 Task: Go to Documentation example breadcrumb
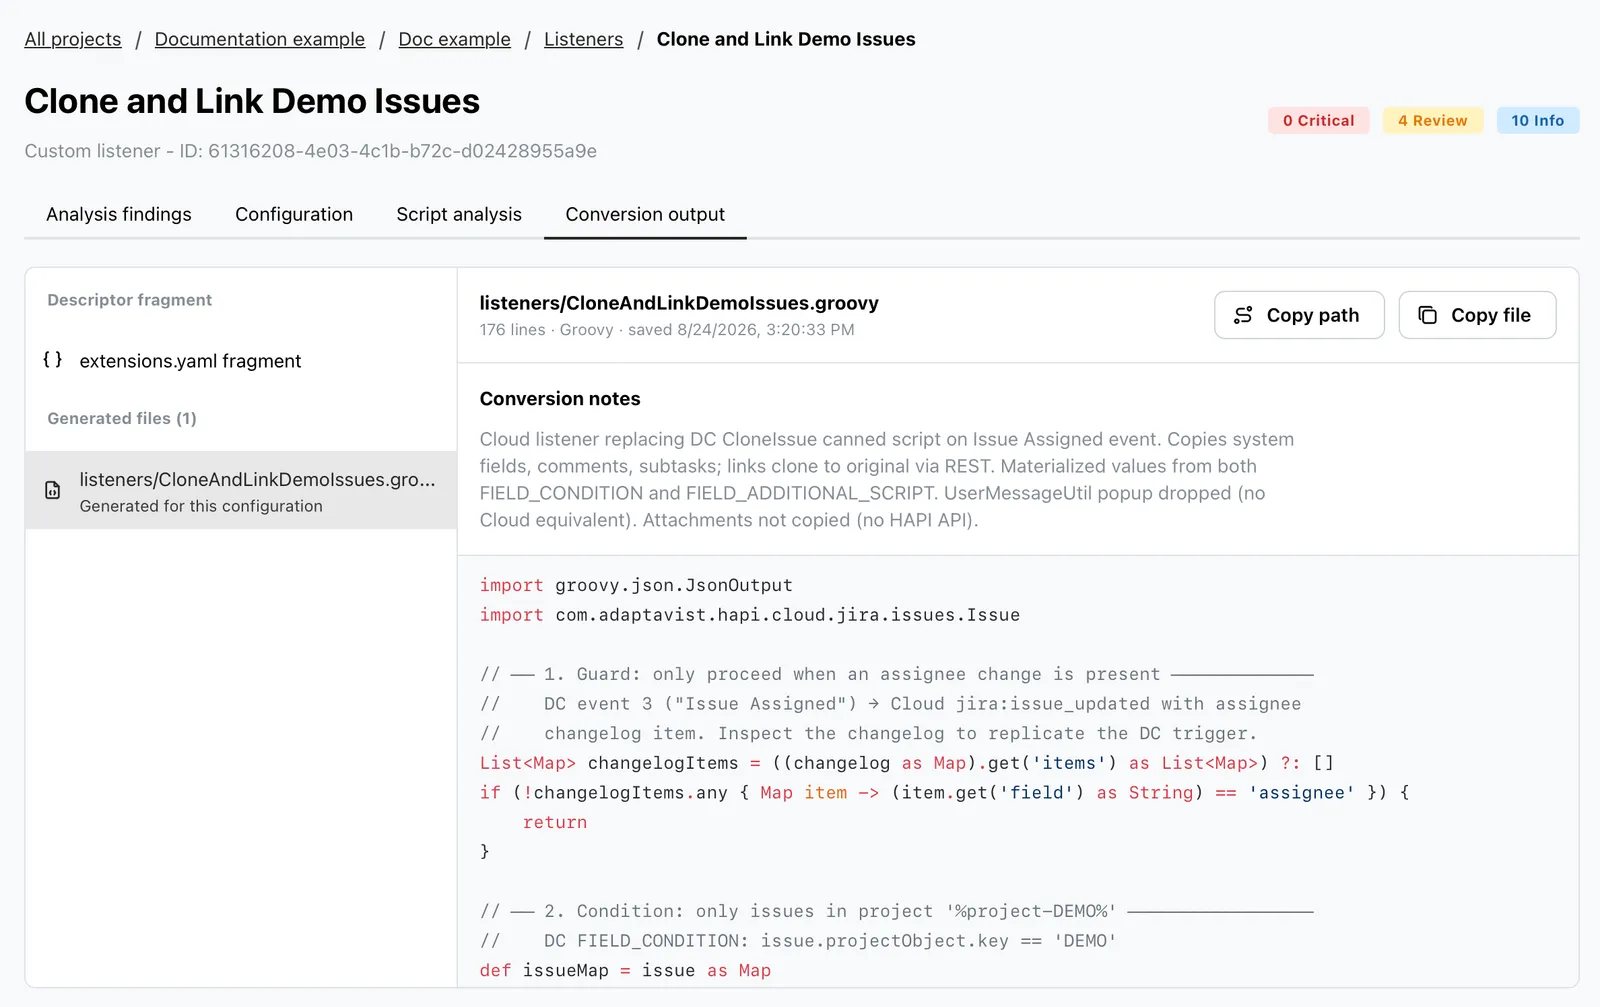[x=260, y=39]
